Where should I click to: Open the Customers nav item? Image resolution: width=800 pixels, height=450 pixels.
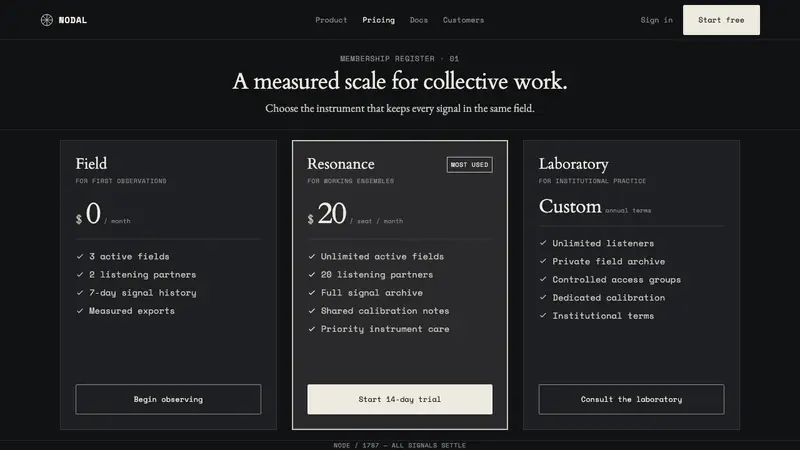[x=463, y=20]
